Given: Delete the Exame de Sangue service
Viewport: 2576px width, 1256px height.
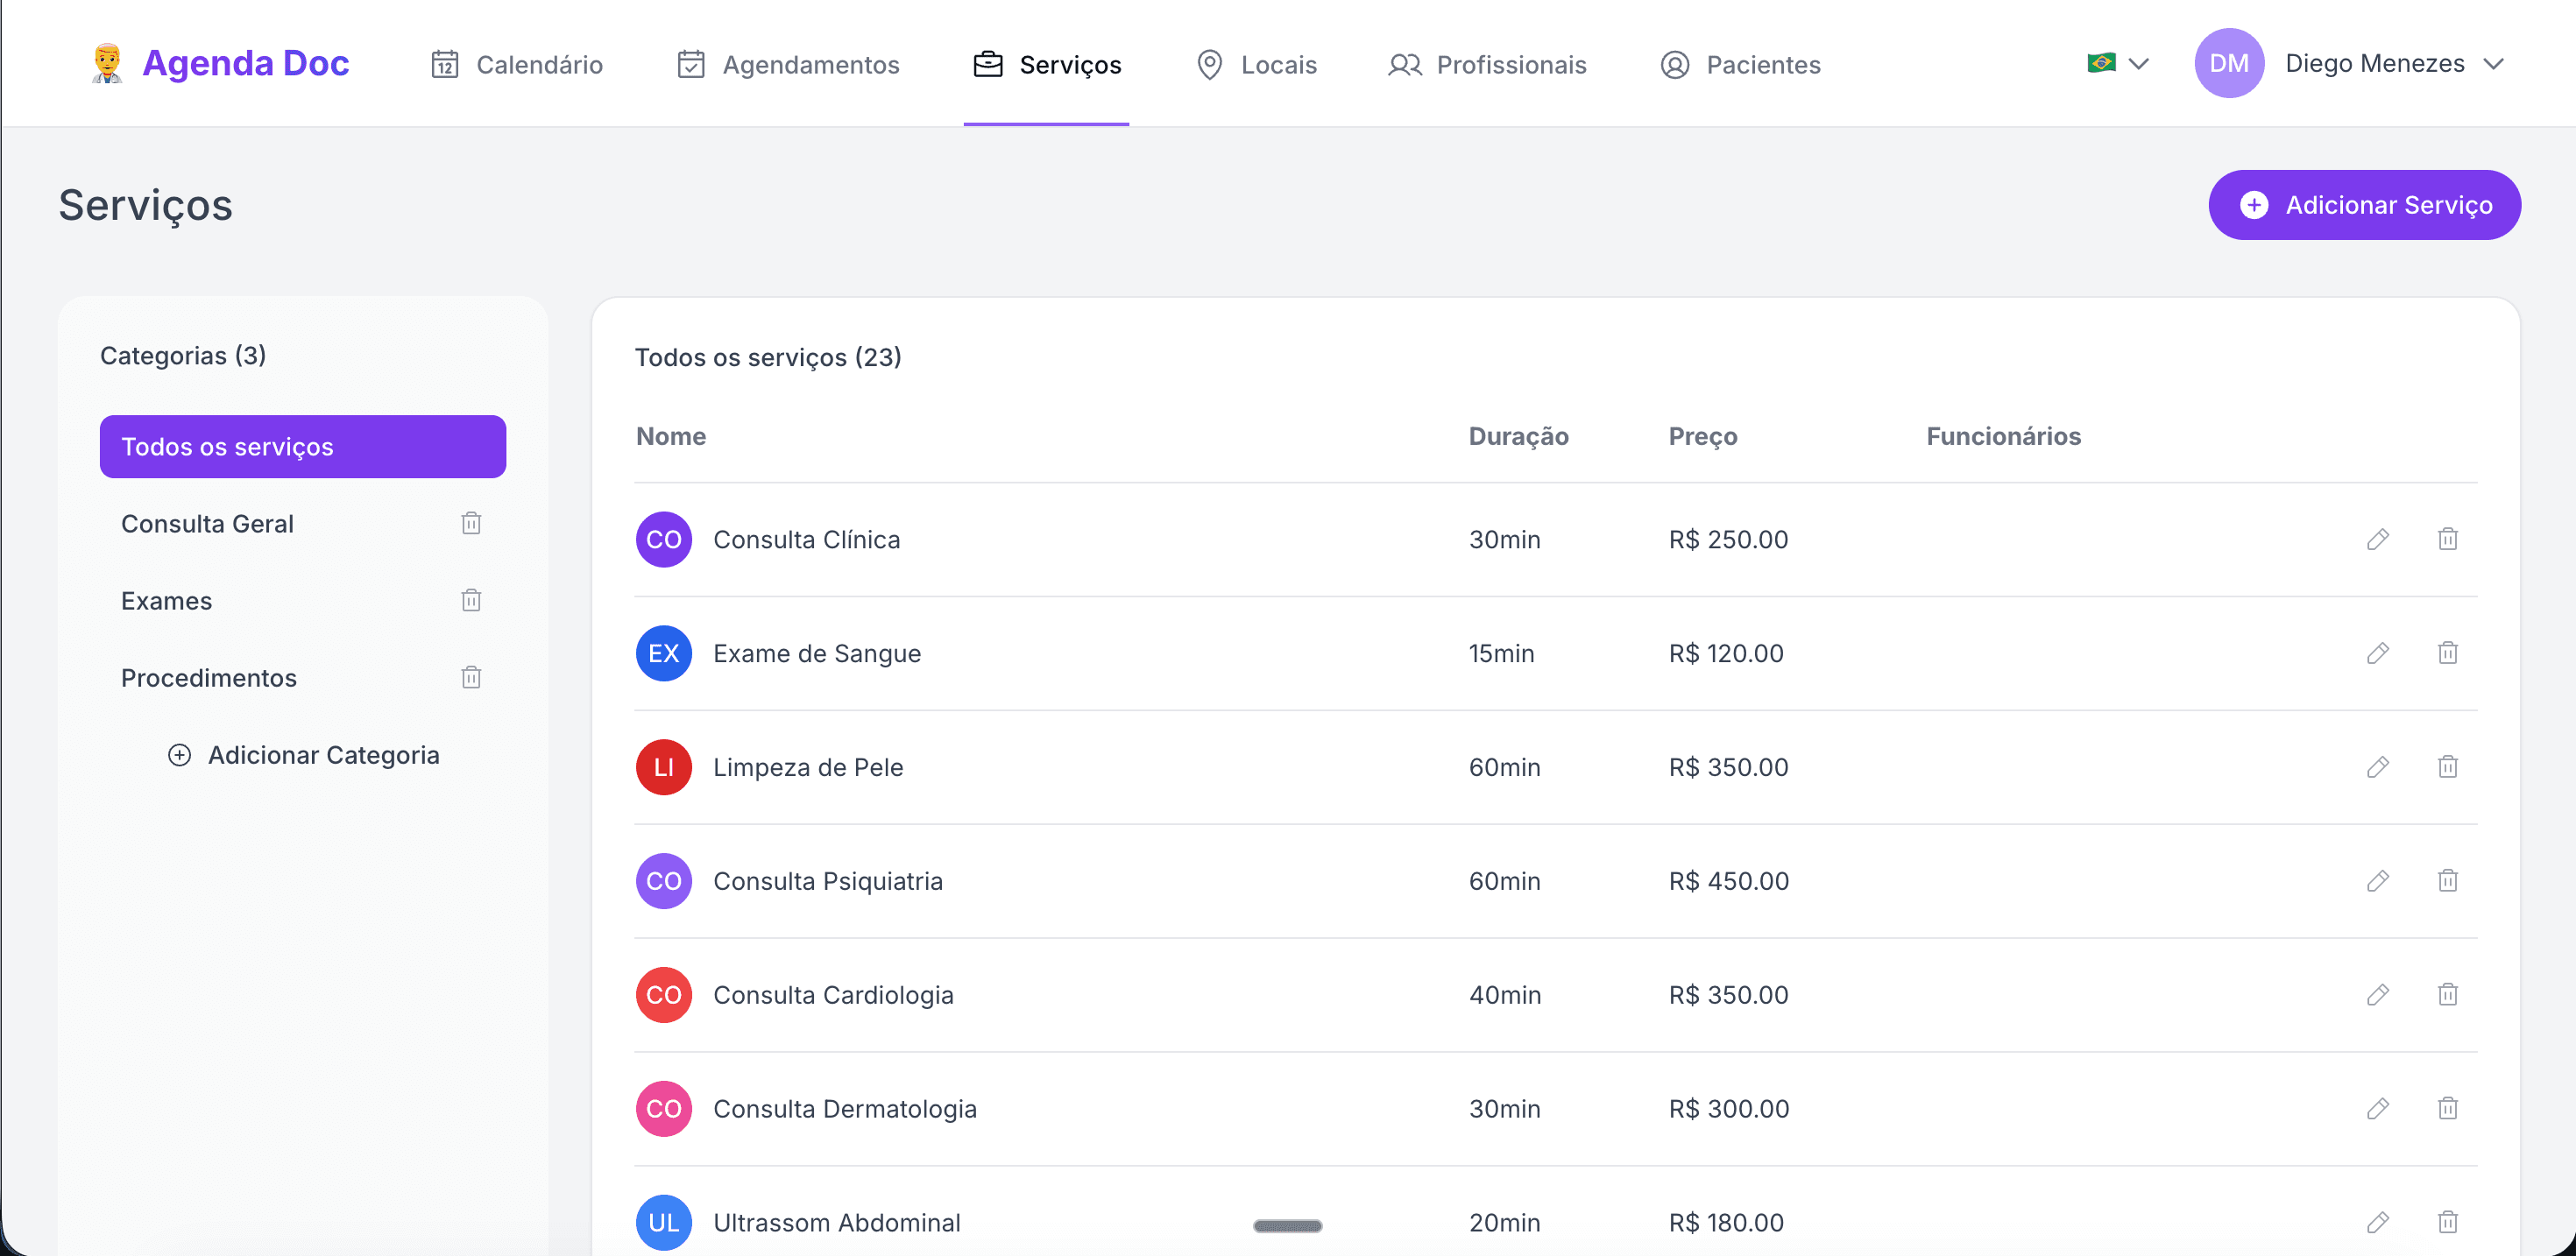Looking at the screenshot, I should [x=2447, y=653].
